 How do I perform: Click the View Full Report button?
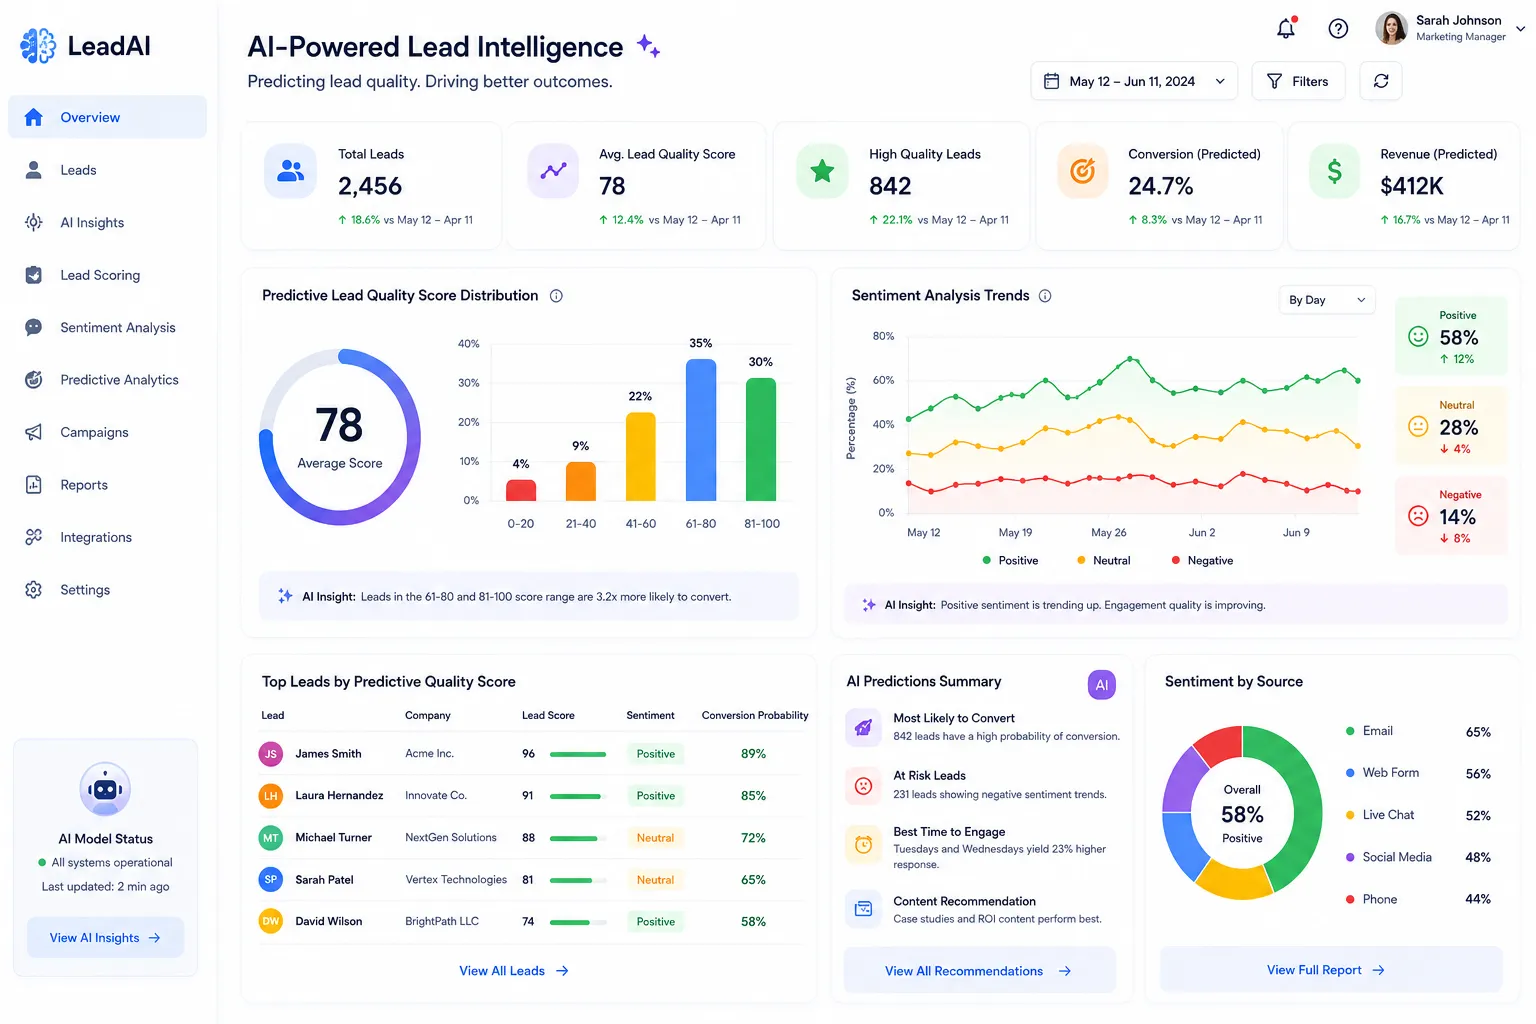coord(1330,970)
